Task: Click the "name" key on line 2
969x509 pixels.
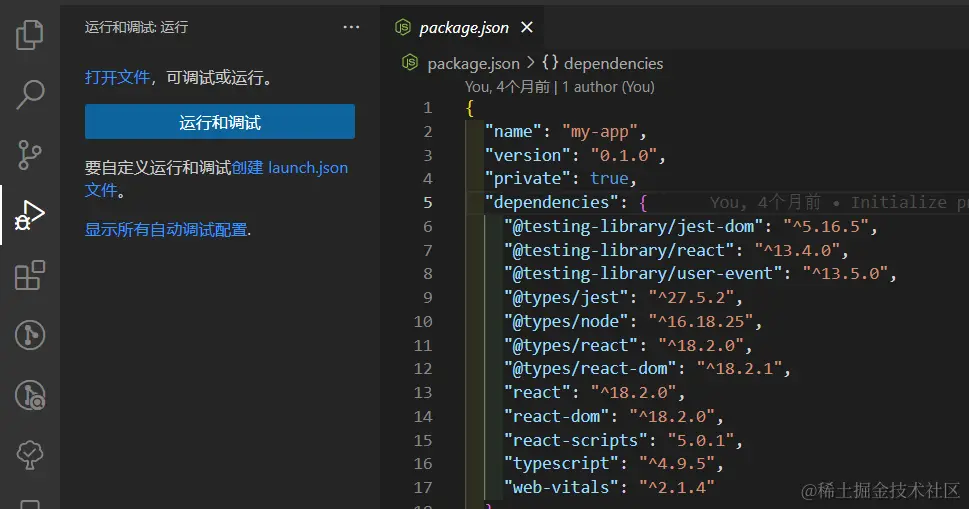Action: point(513,132)
